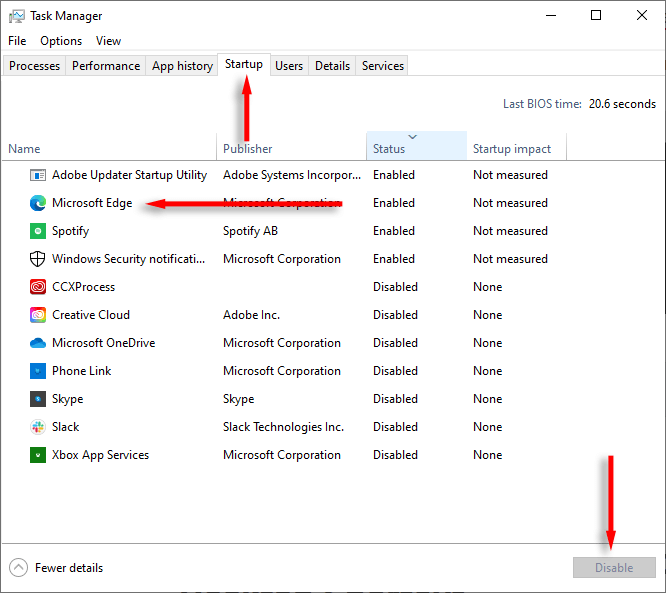Collapse view with Fewer details chevron

click(x=19, y=568)
